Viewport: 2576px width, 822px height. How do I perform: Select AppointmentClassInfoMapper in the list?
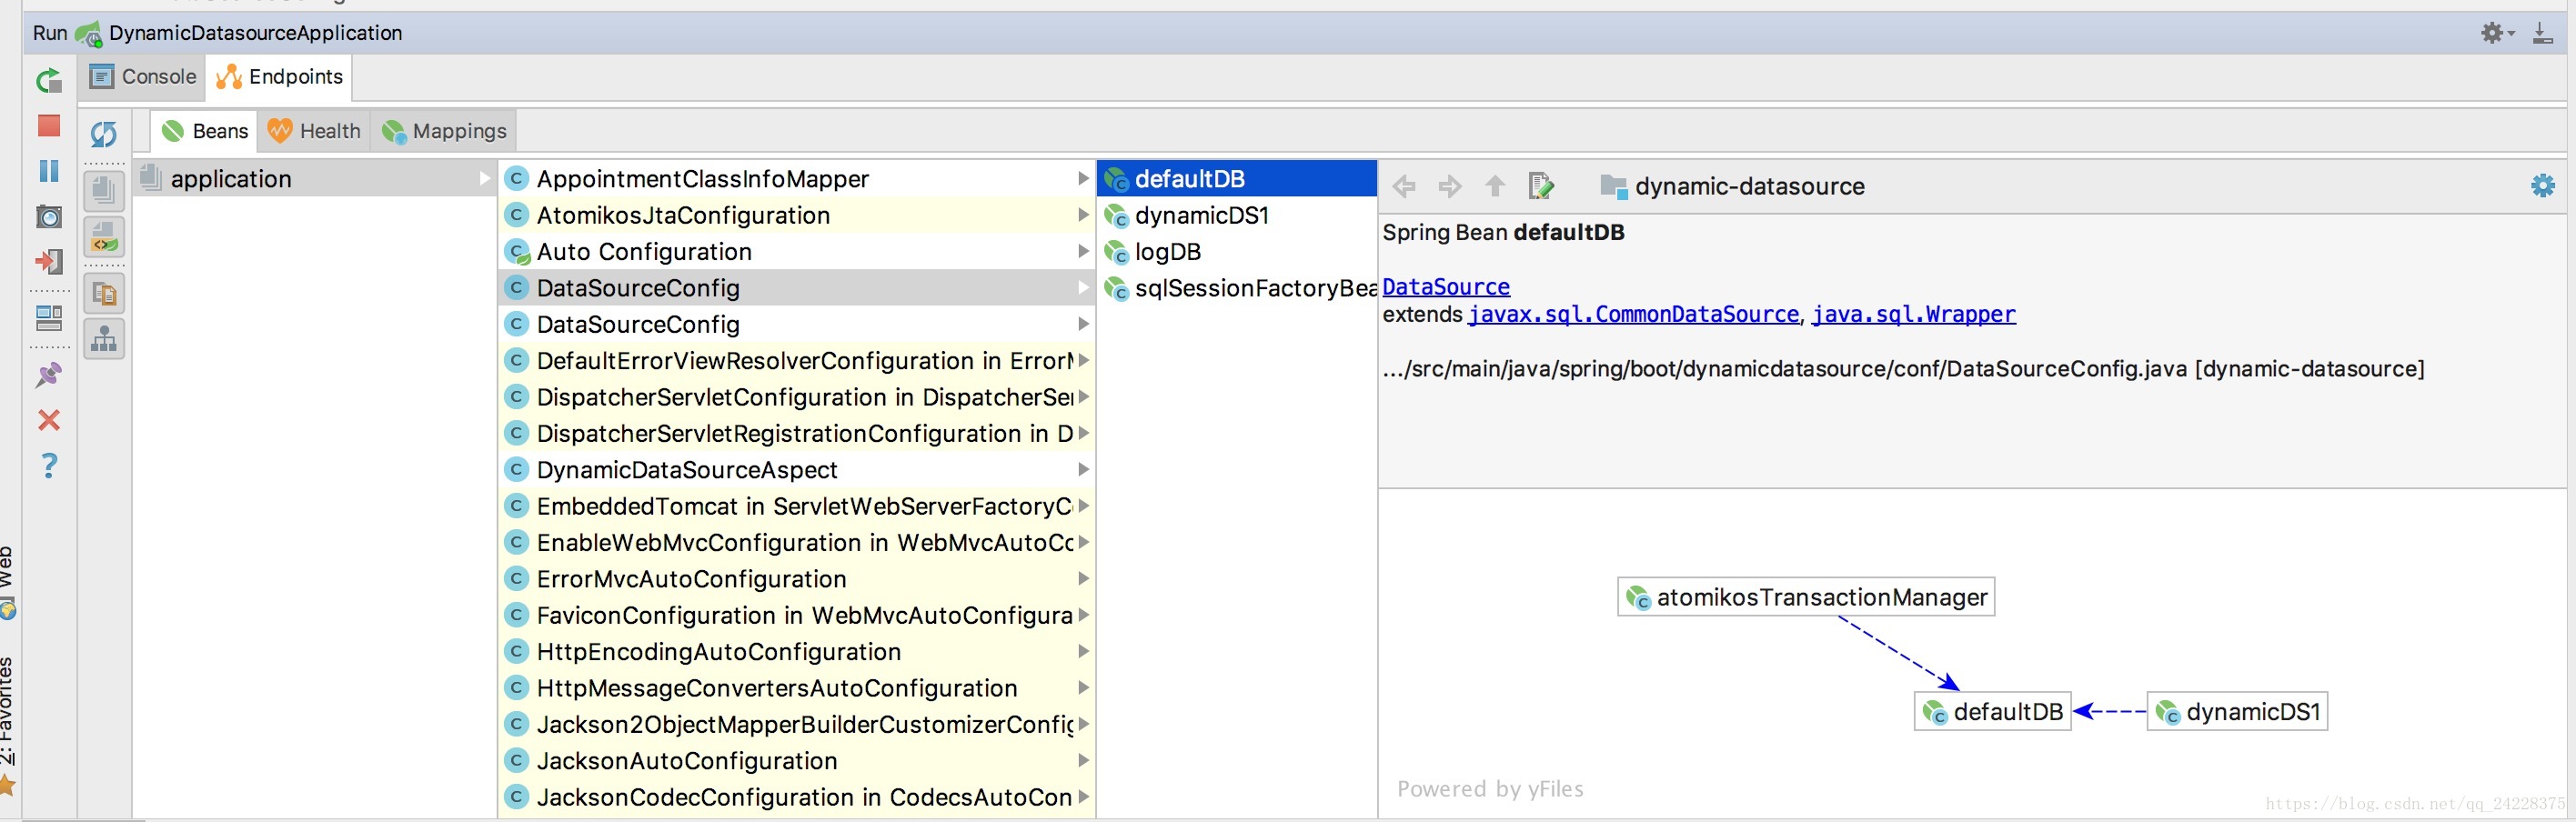[x=797, y=179]
